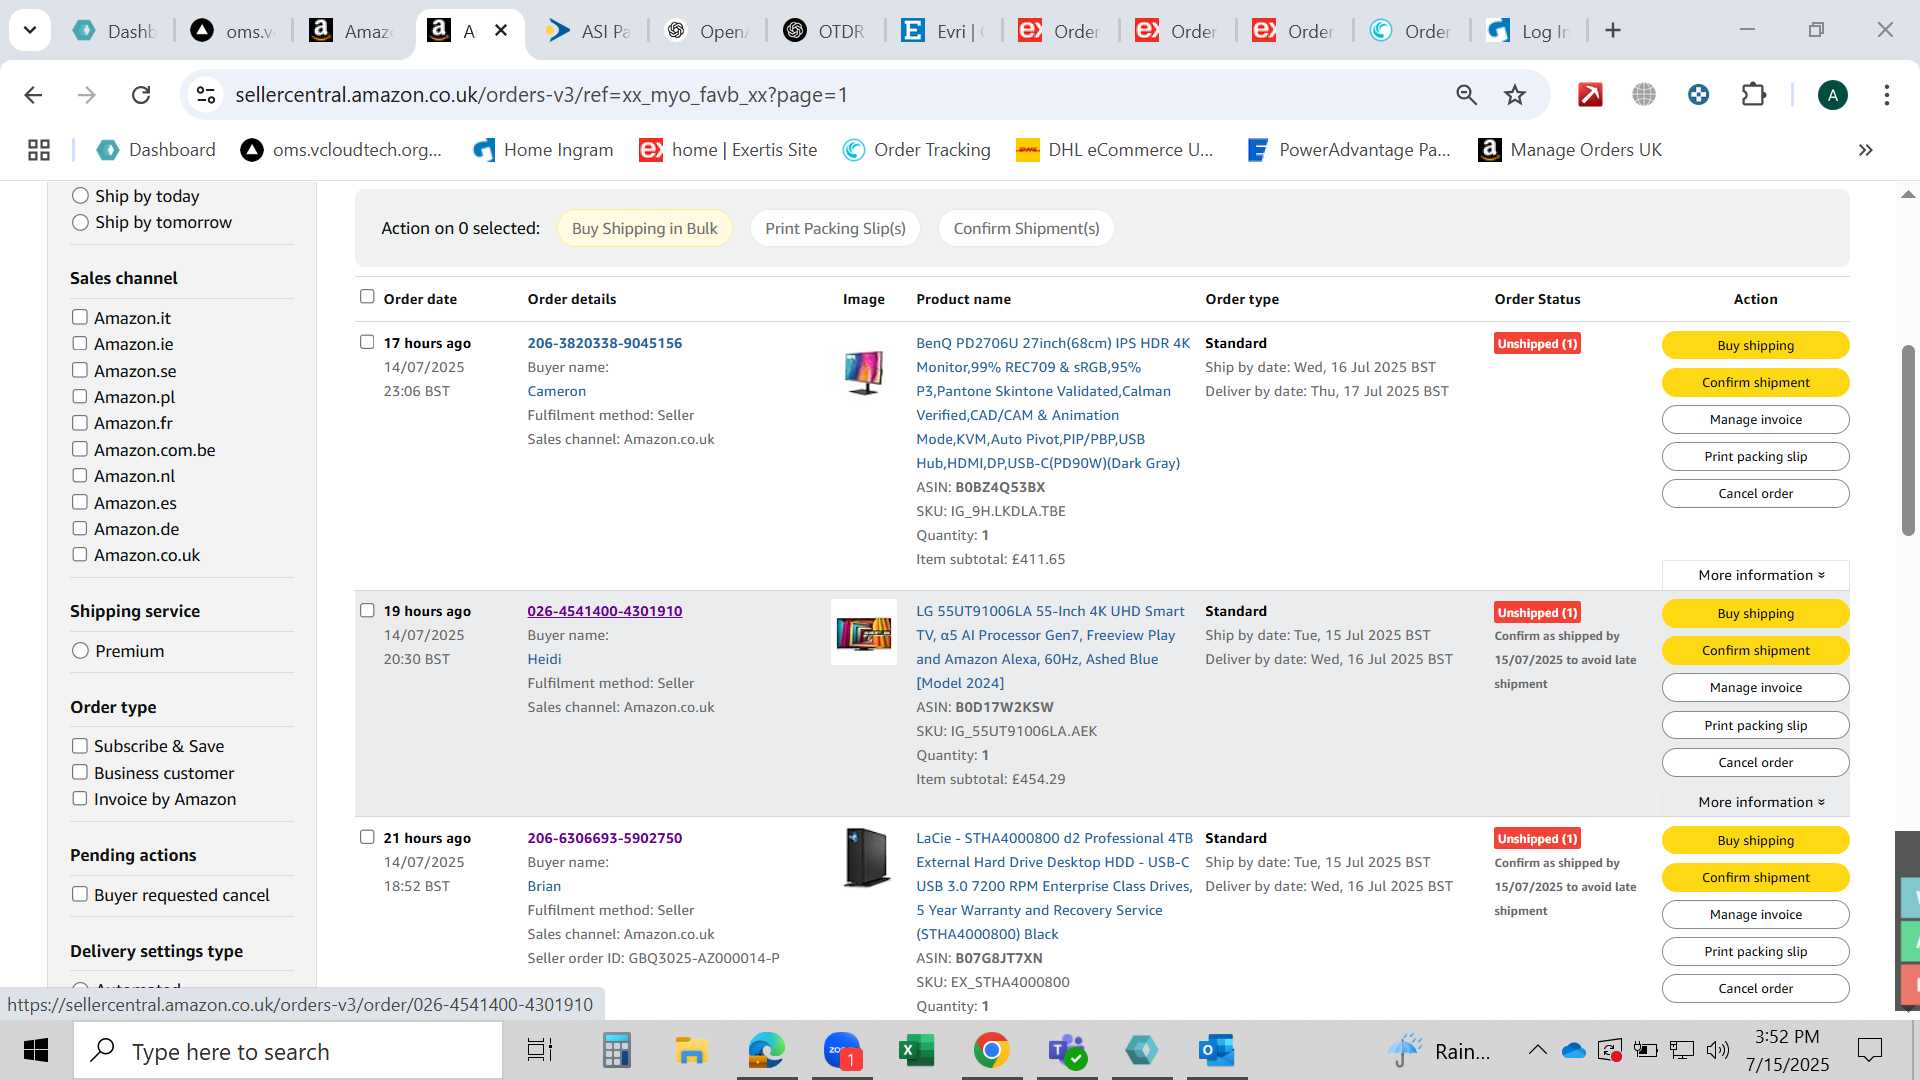Open buyer name Cameron link
The width and height of the screenshot is (1920, 1080).
(557, 391)
